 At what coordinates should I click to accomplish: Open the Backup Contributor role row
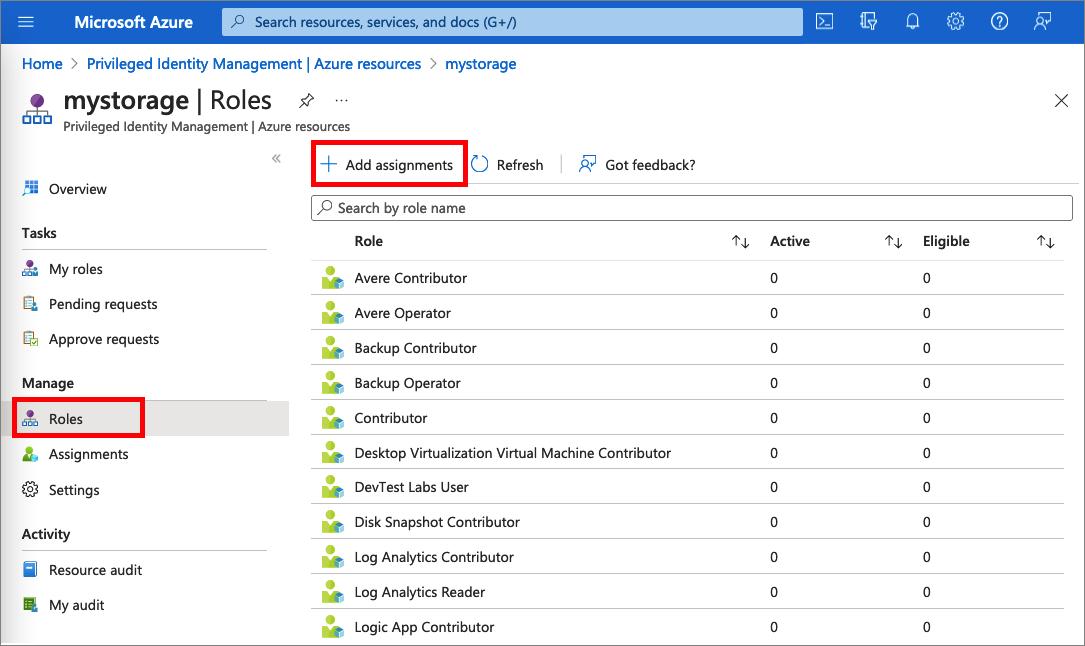pos(415,348)
